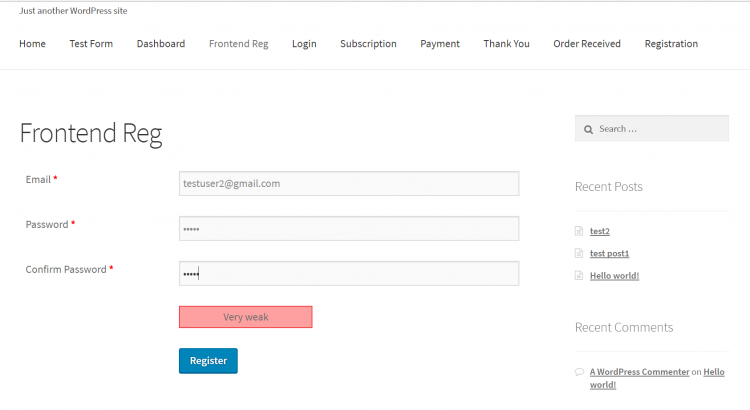The width and height of the screenshot is (750, 410).
Task: Open A WordPress Commenter link
Action: (x=640, y=372)
